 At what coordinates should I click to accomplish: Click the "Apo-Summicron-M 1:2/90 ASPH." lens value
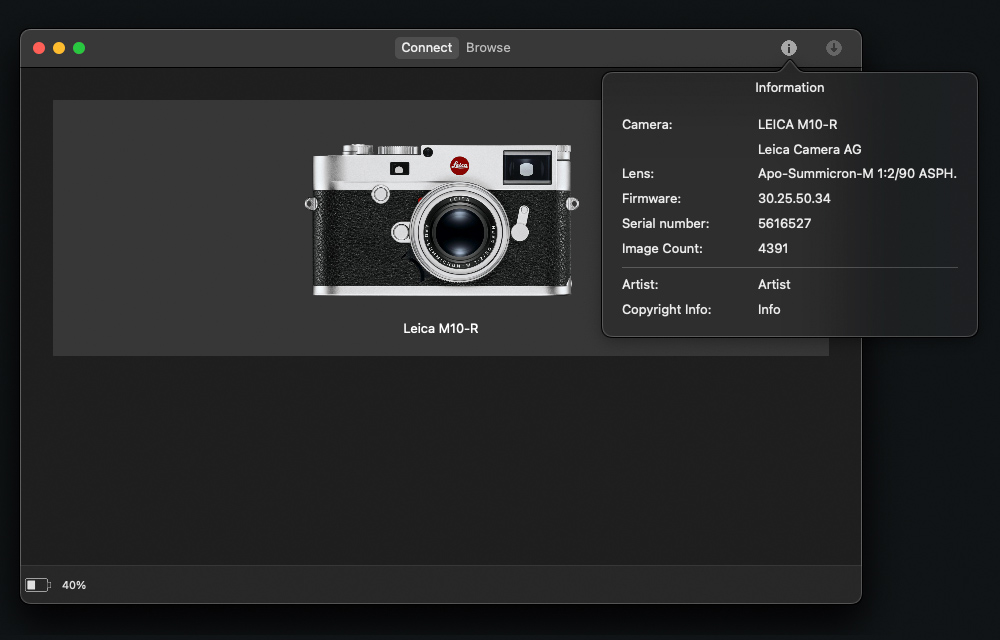click(857, 173)
